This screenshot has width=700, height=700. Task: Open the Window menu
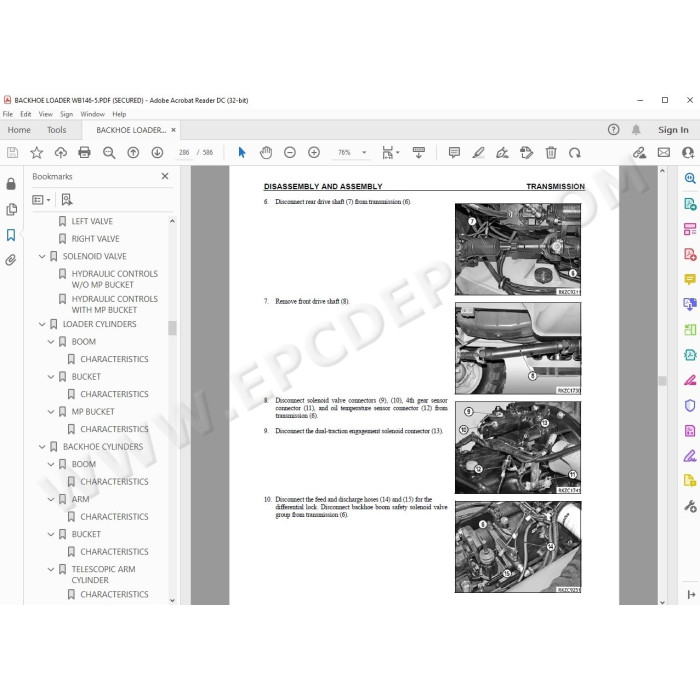point(92,114)
